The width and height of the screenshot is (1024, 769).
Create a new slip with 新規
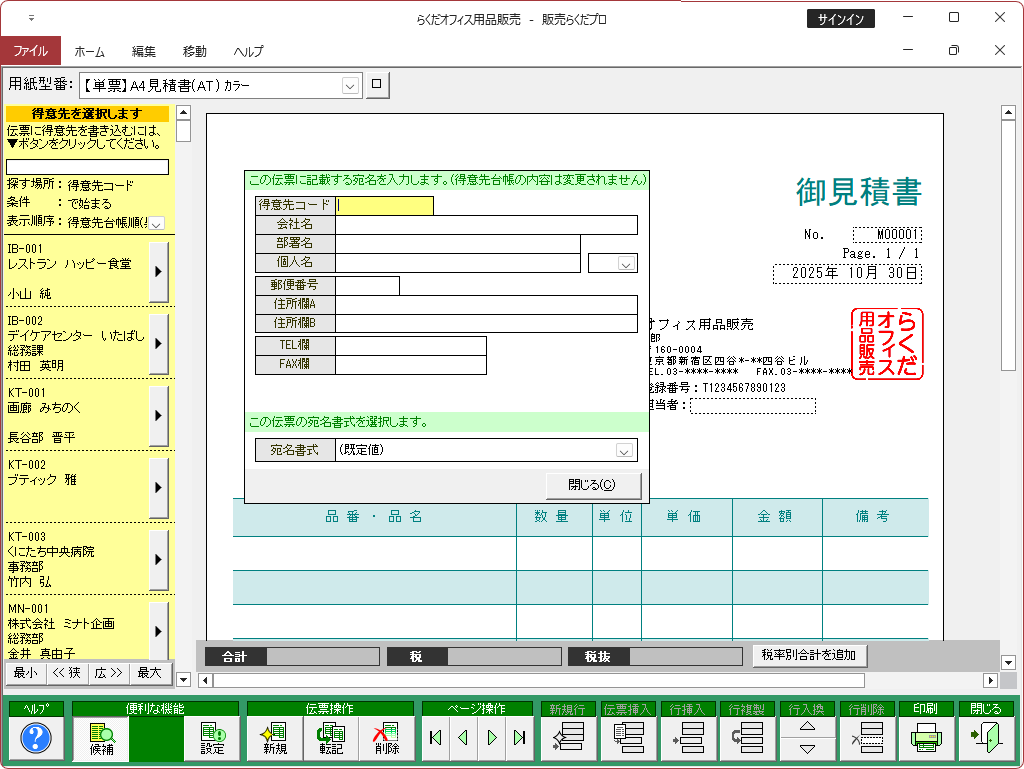tap(274, 738)
